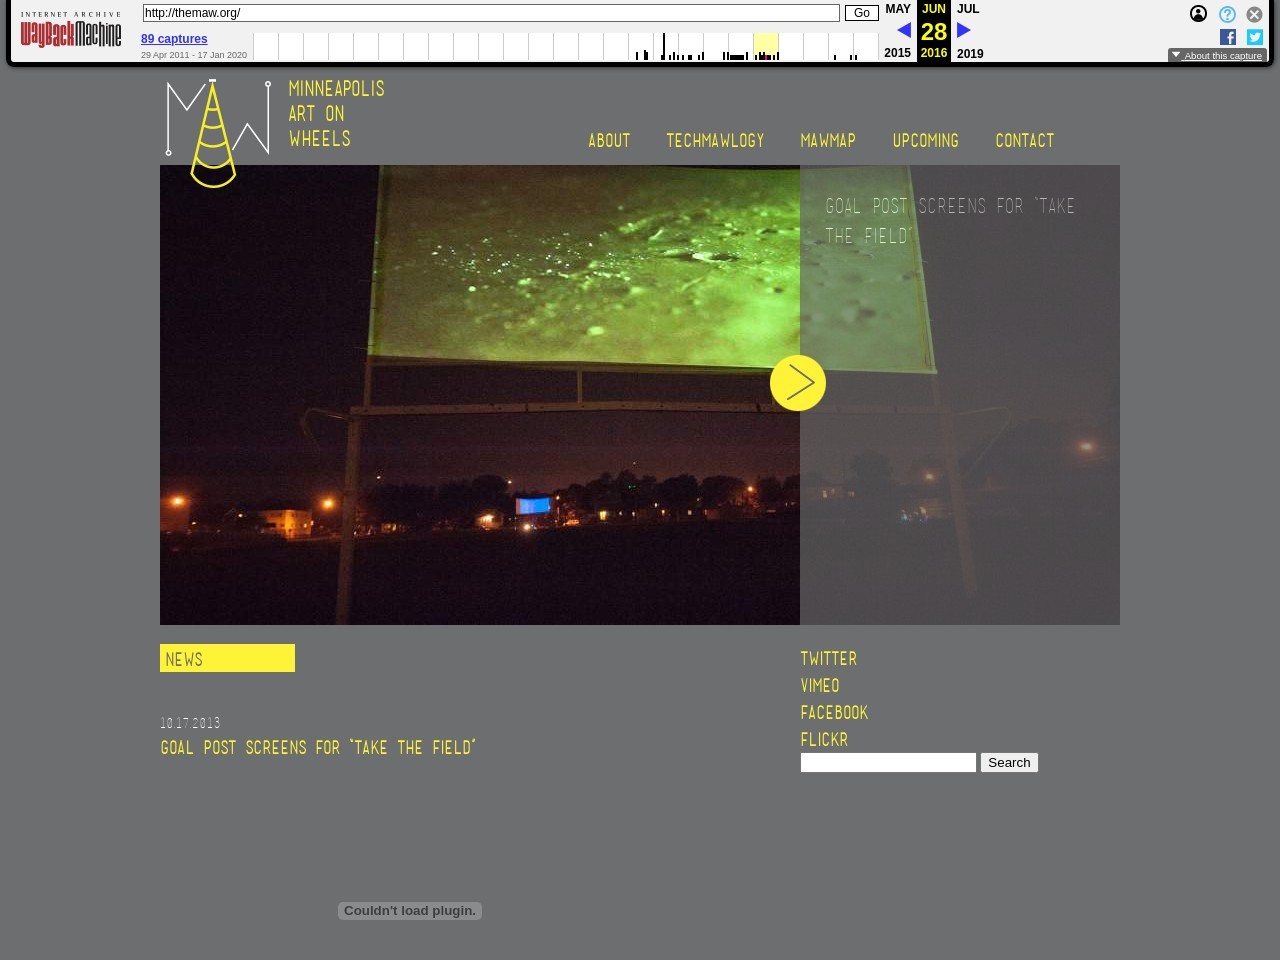Click the Wayback Machine logo
Screen dimensions: 1280x960
click(71, 32)
